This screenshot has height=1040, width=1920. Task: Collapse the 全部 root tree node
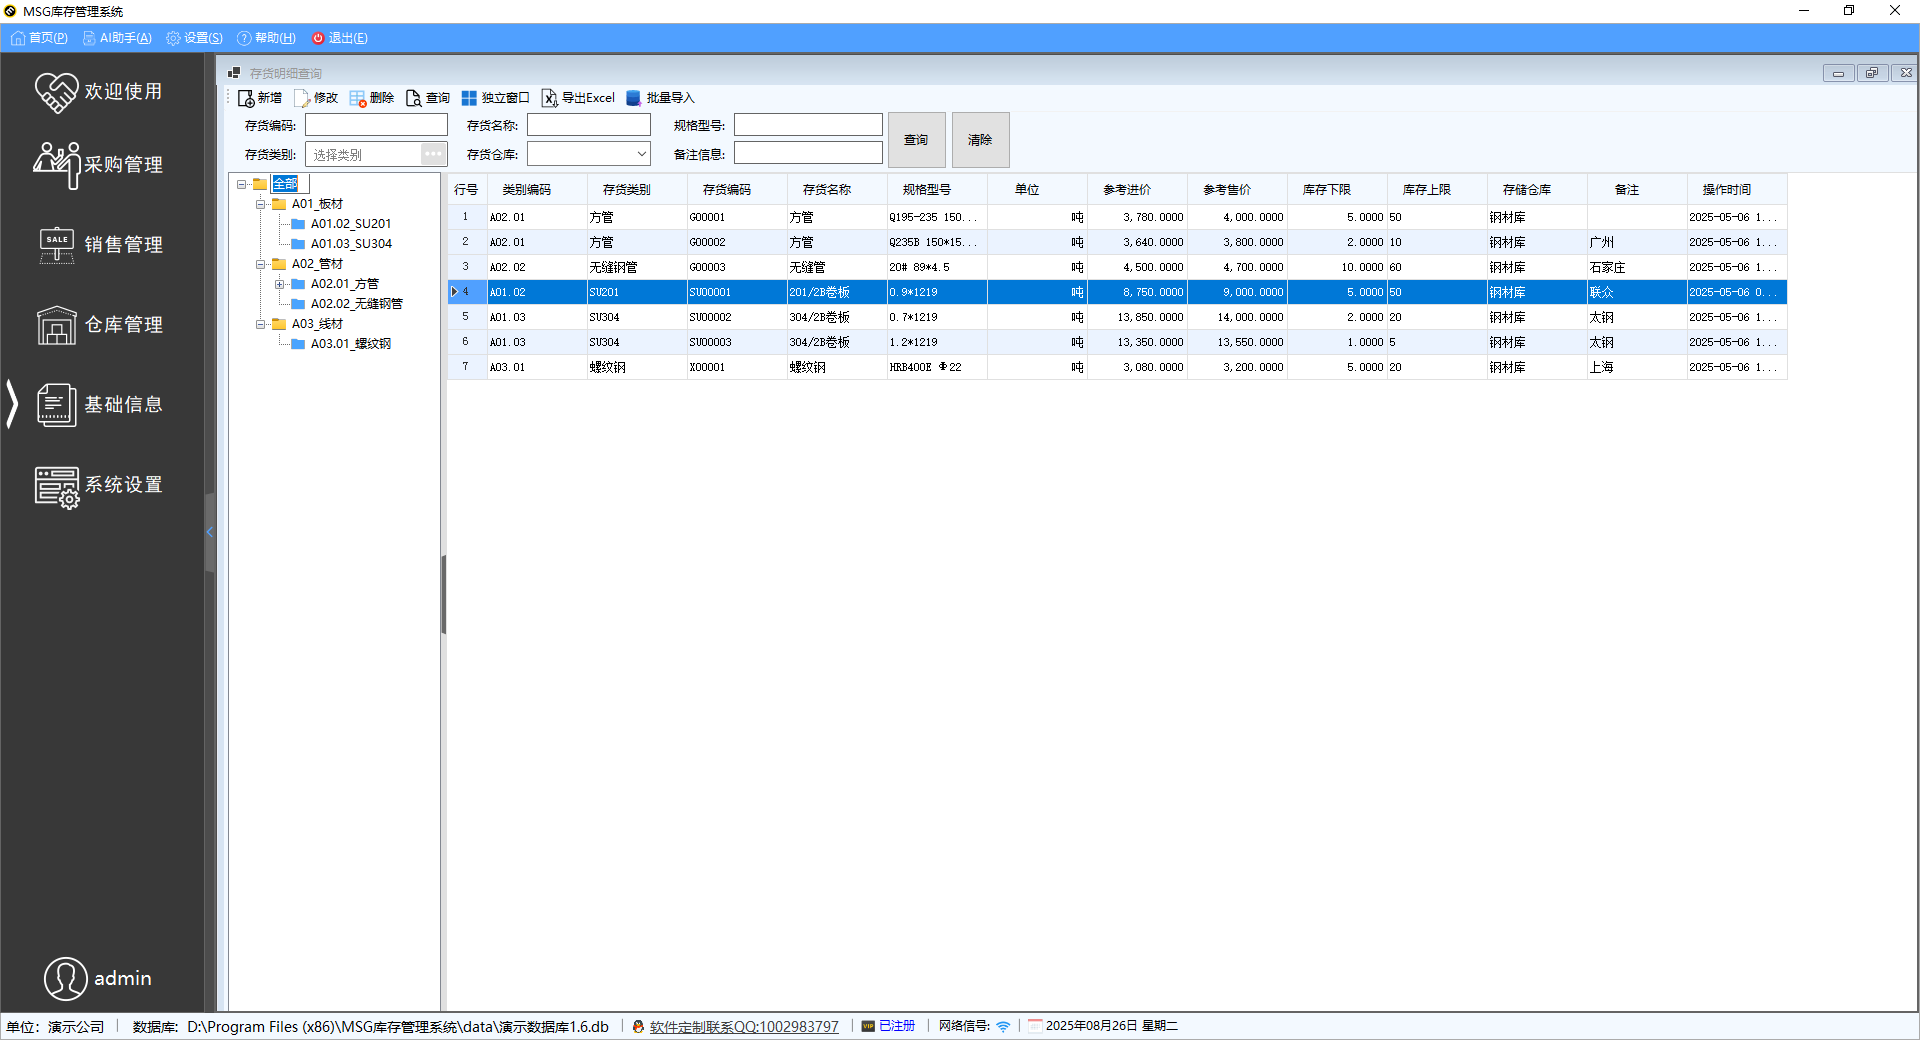pyautogui.click(x=242, y=184)
